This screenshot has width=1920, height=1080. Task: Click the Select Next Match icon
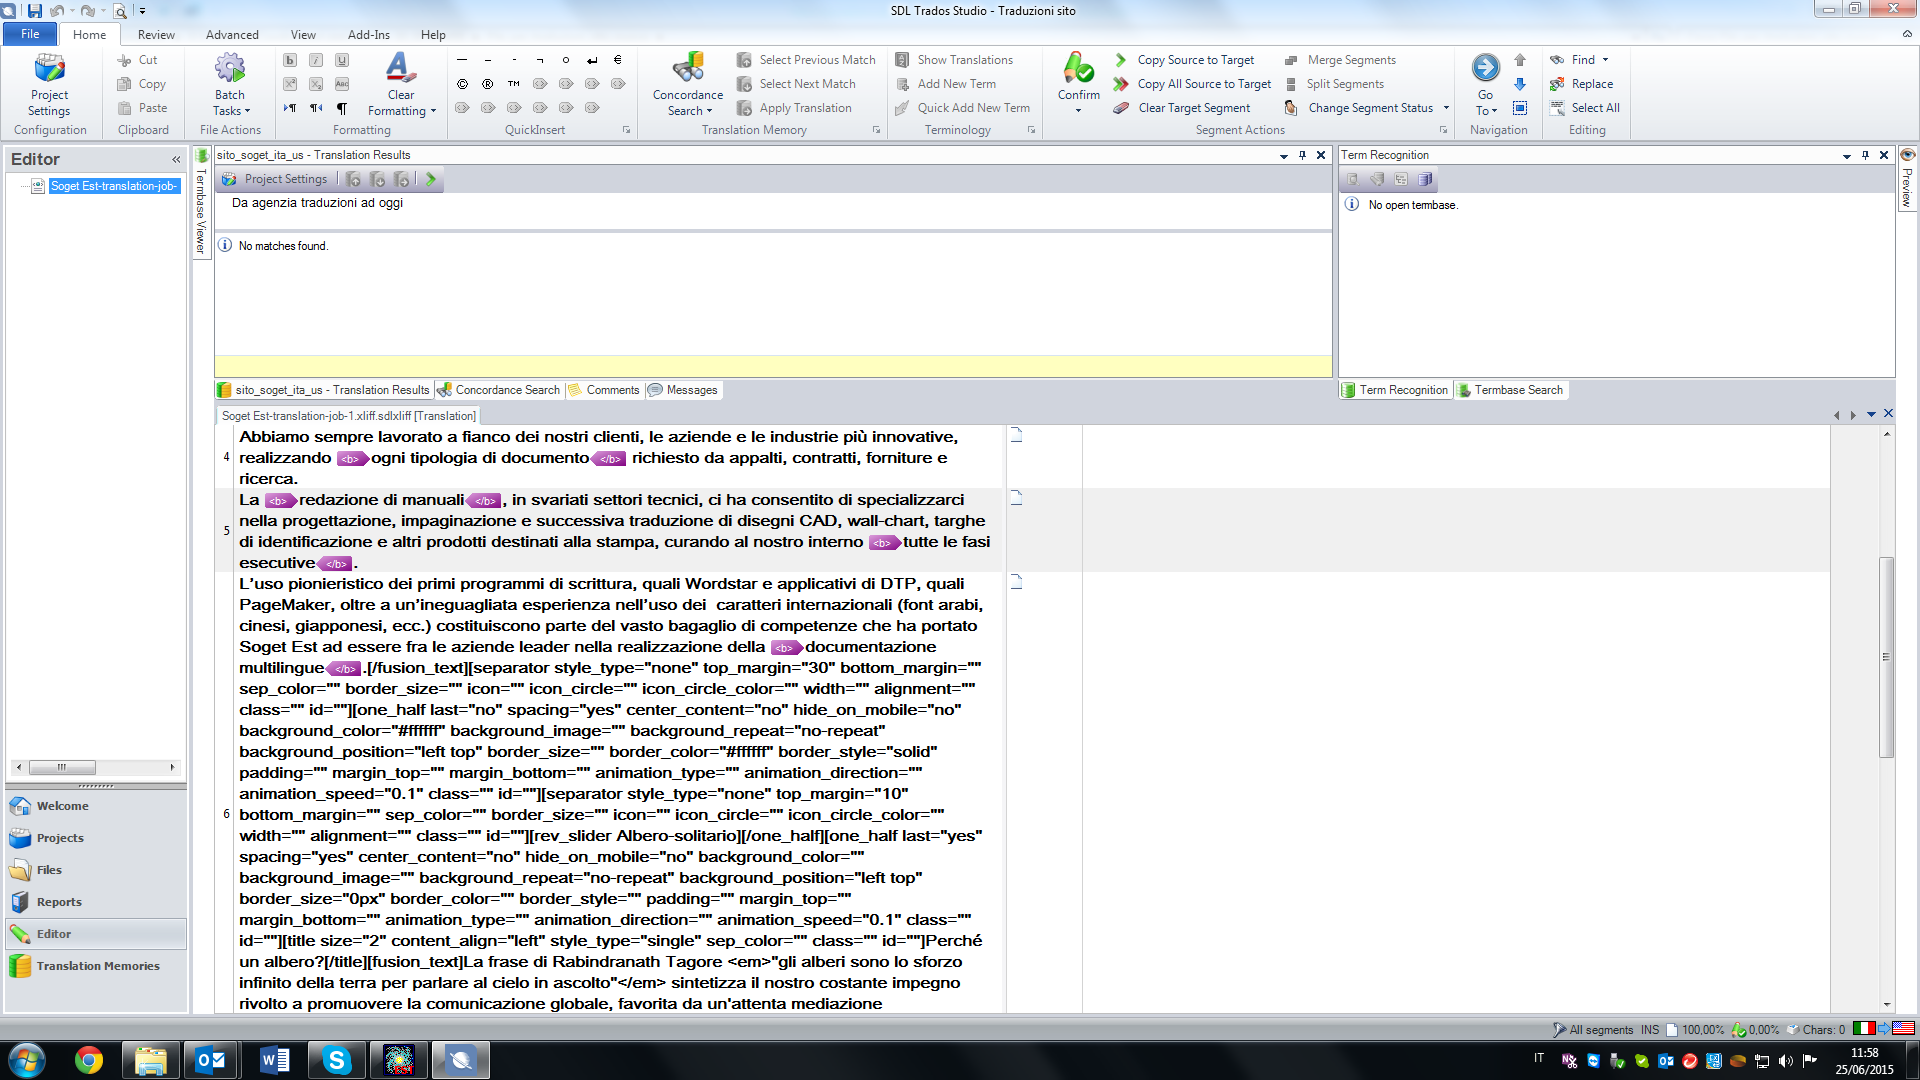744,84
